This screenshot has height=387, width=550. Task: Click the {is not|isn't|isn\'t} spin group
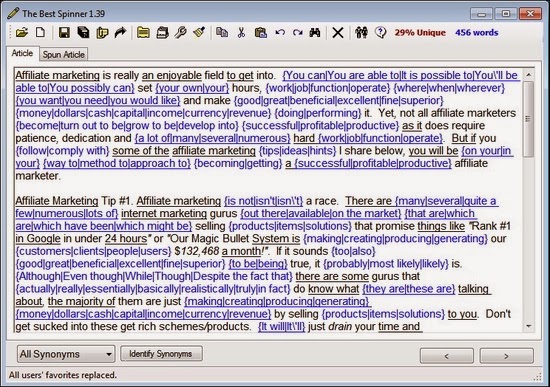click(263, 201)
